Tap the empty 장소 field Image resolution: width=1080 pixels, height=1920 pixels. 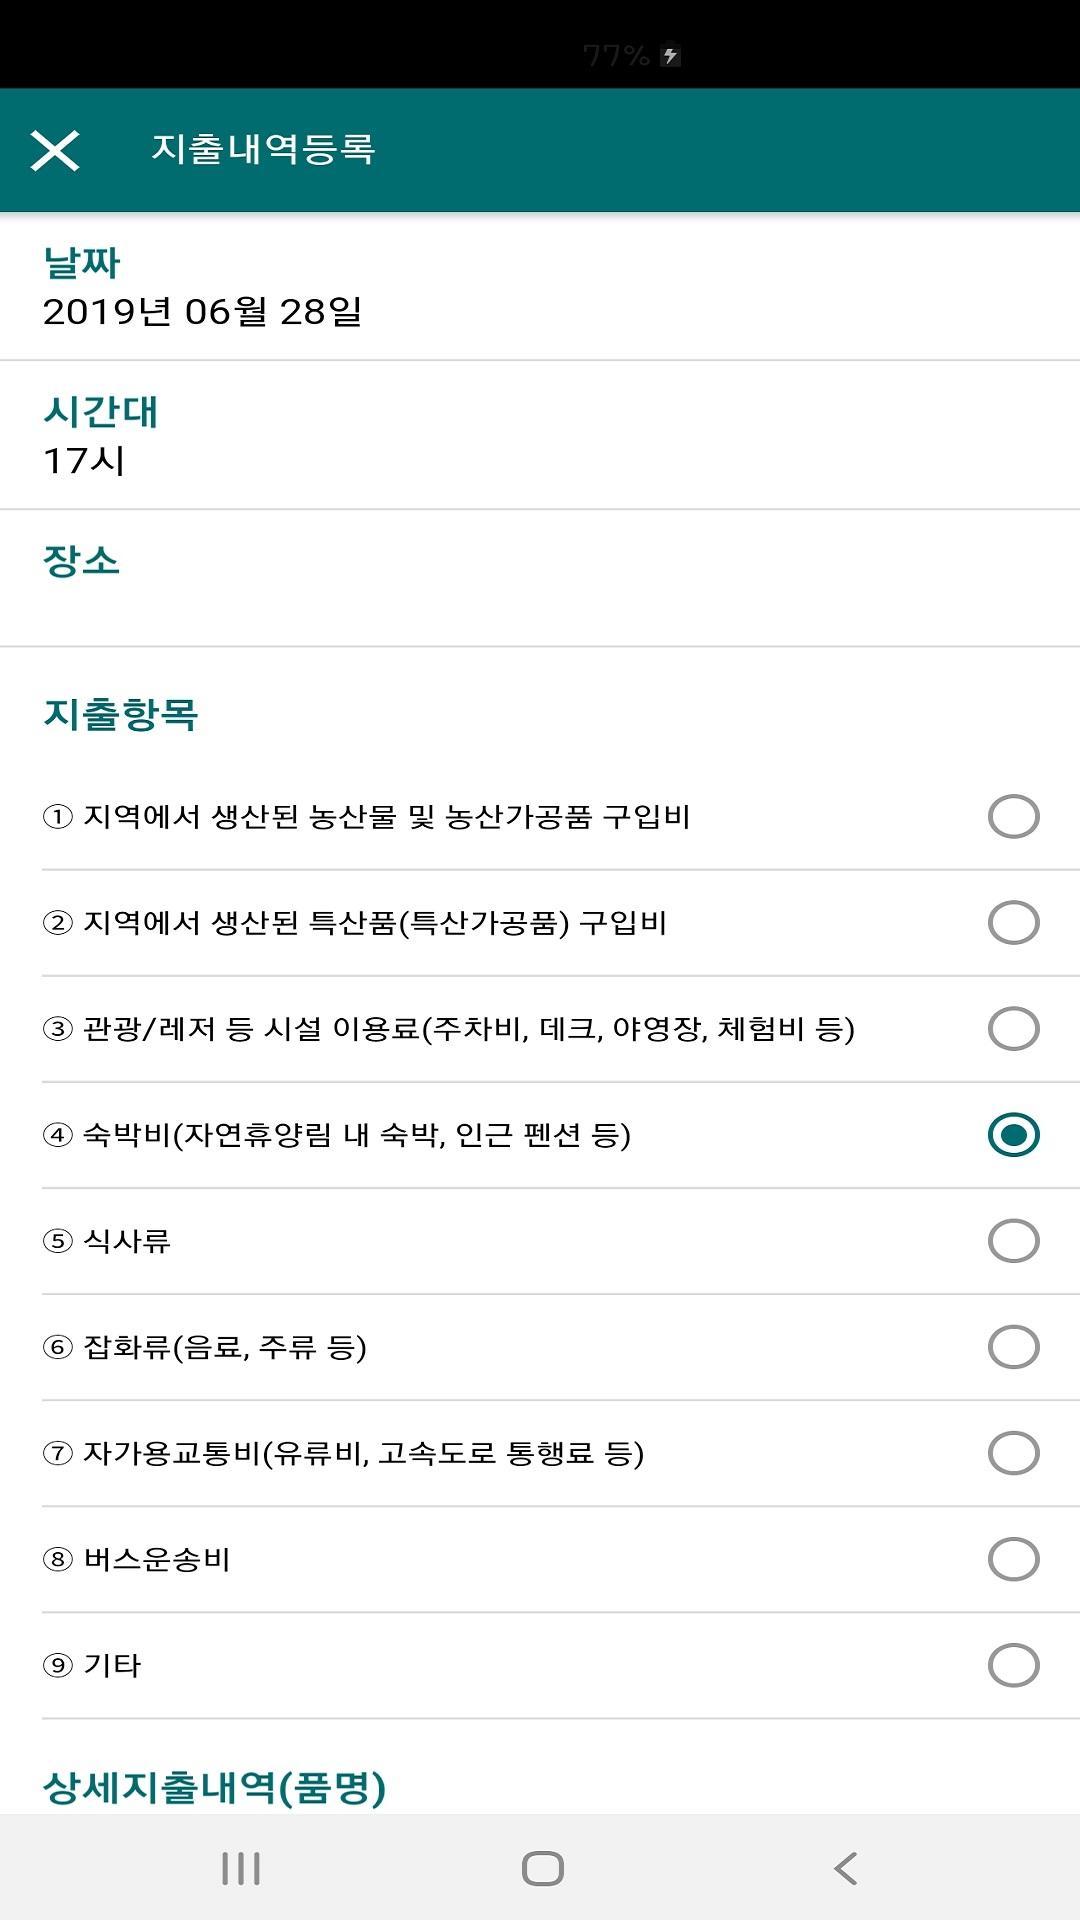coord(540,600)
